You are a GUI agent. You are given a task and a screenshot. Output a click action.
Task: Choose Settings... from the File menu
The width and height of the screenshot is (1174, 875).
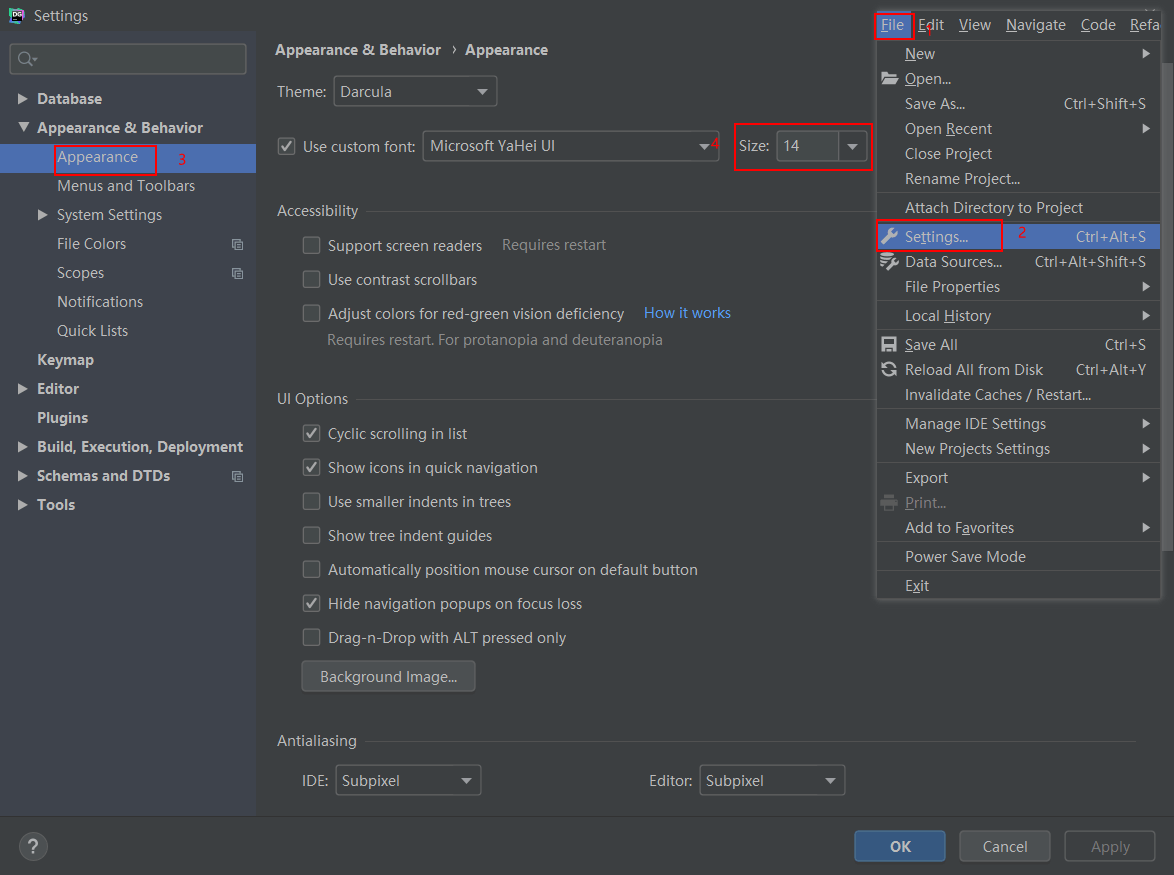tap(1018, 237)
